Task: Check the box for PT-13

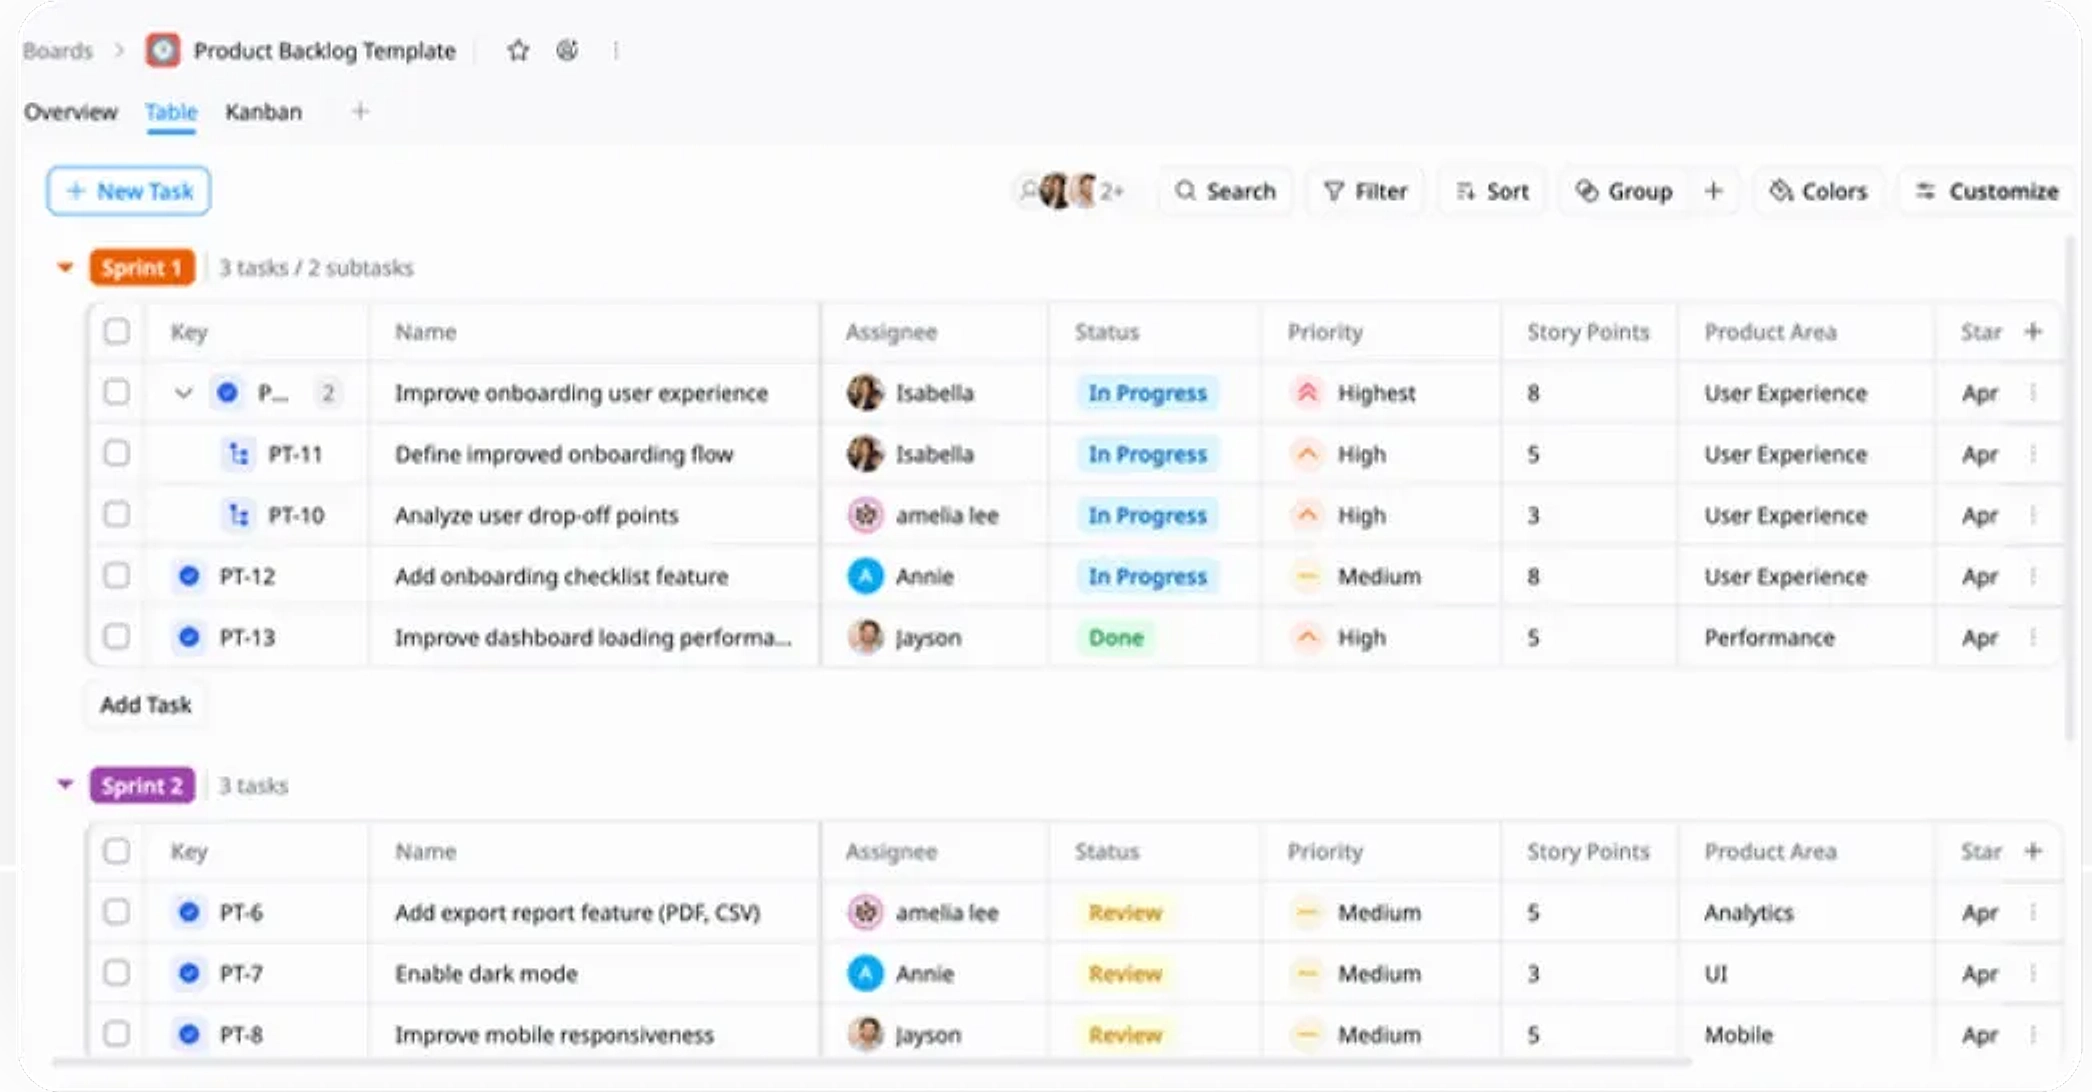Action: [x=117, y=636]
